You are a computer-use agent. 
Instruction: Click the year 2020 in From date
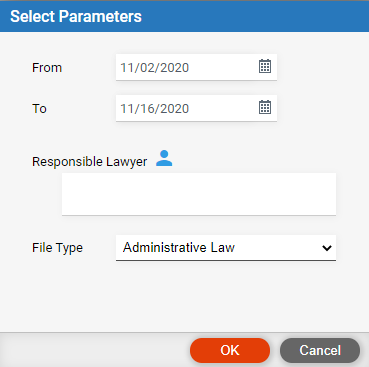pyautogui.click(x=174, y=68)
